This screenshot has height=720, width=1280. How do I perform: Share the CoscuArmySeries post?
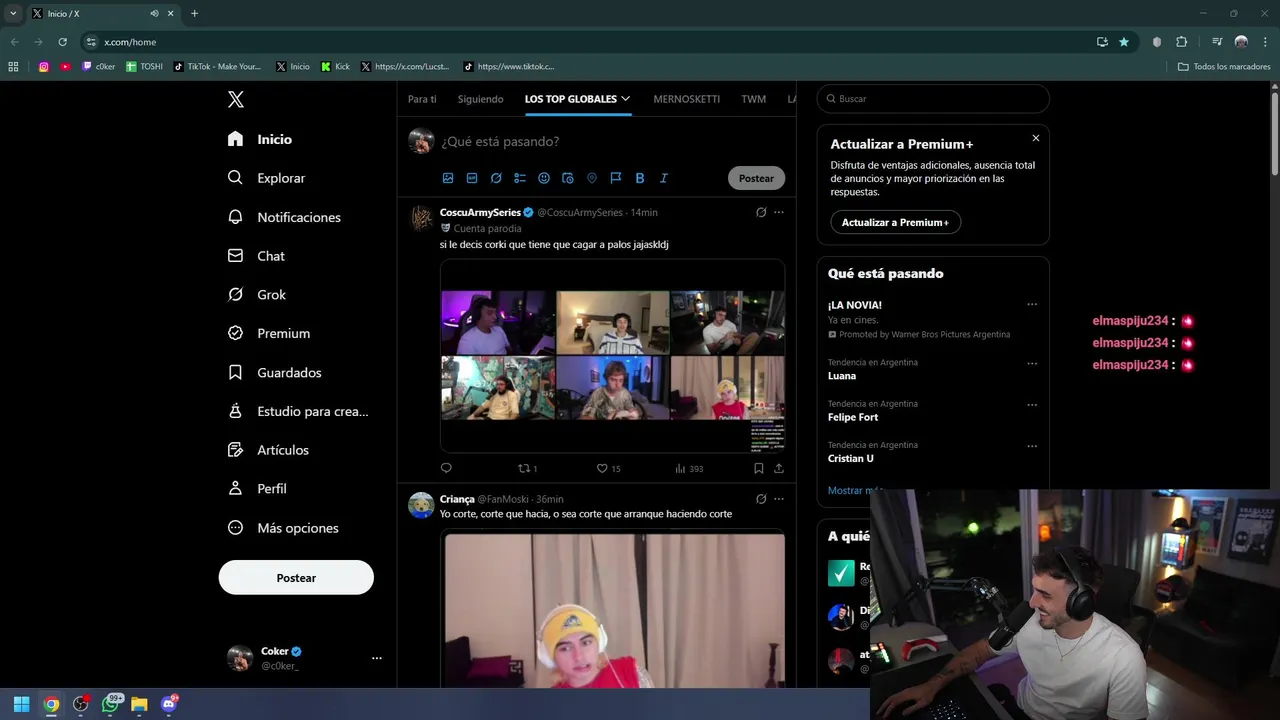pyautogui.click(x=779, y=468)
